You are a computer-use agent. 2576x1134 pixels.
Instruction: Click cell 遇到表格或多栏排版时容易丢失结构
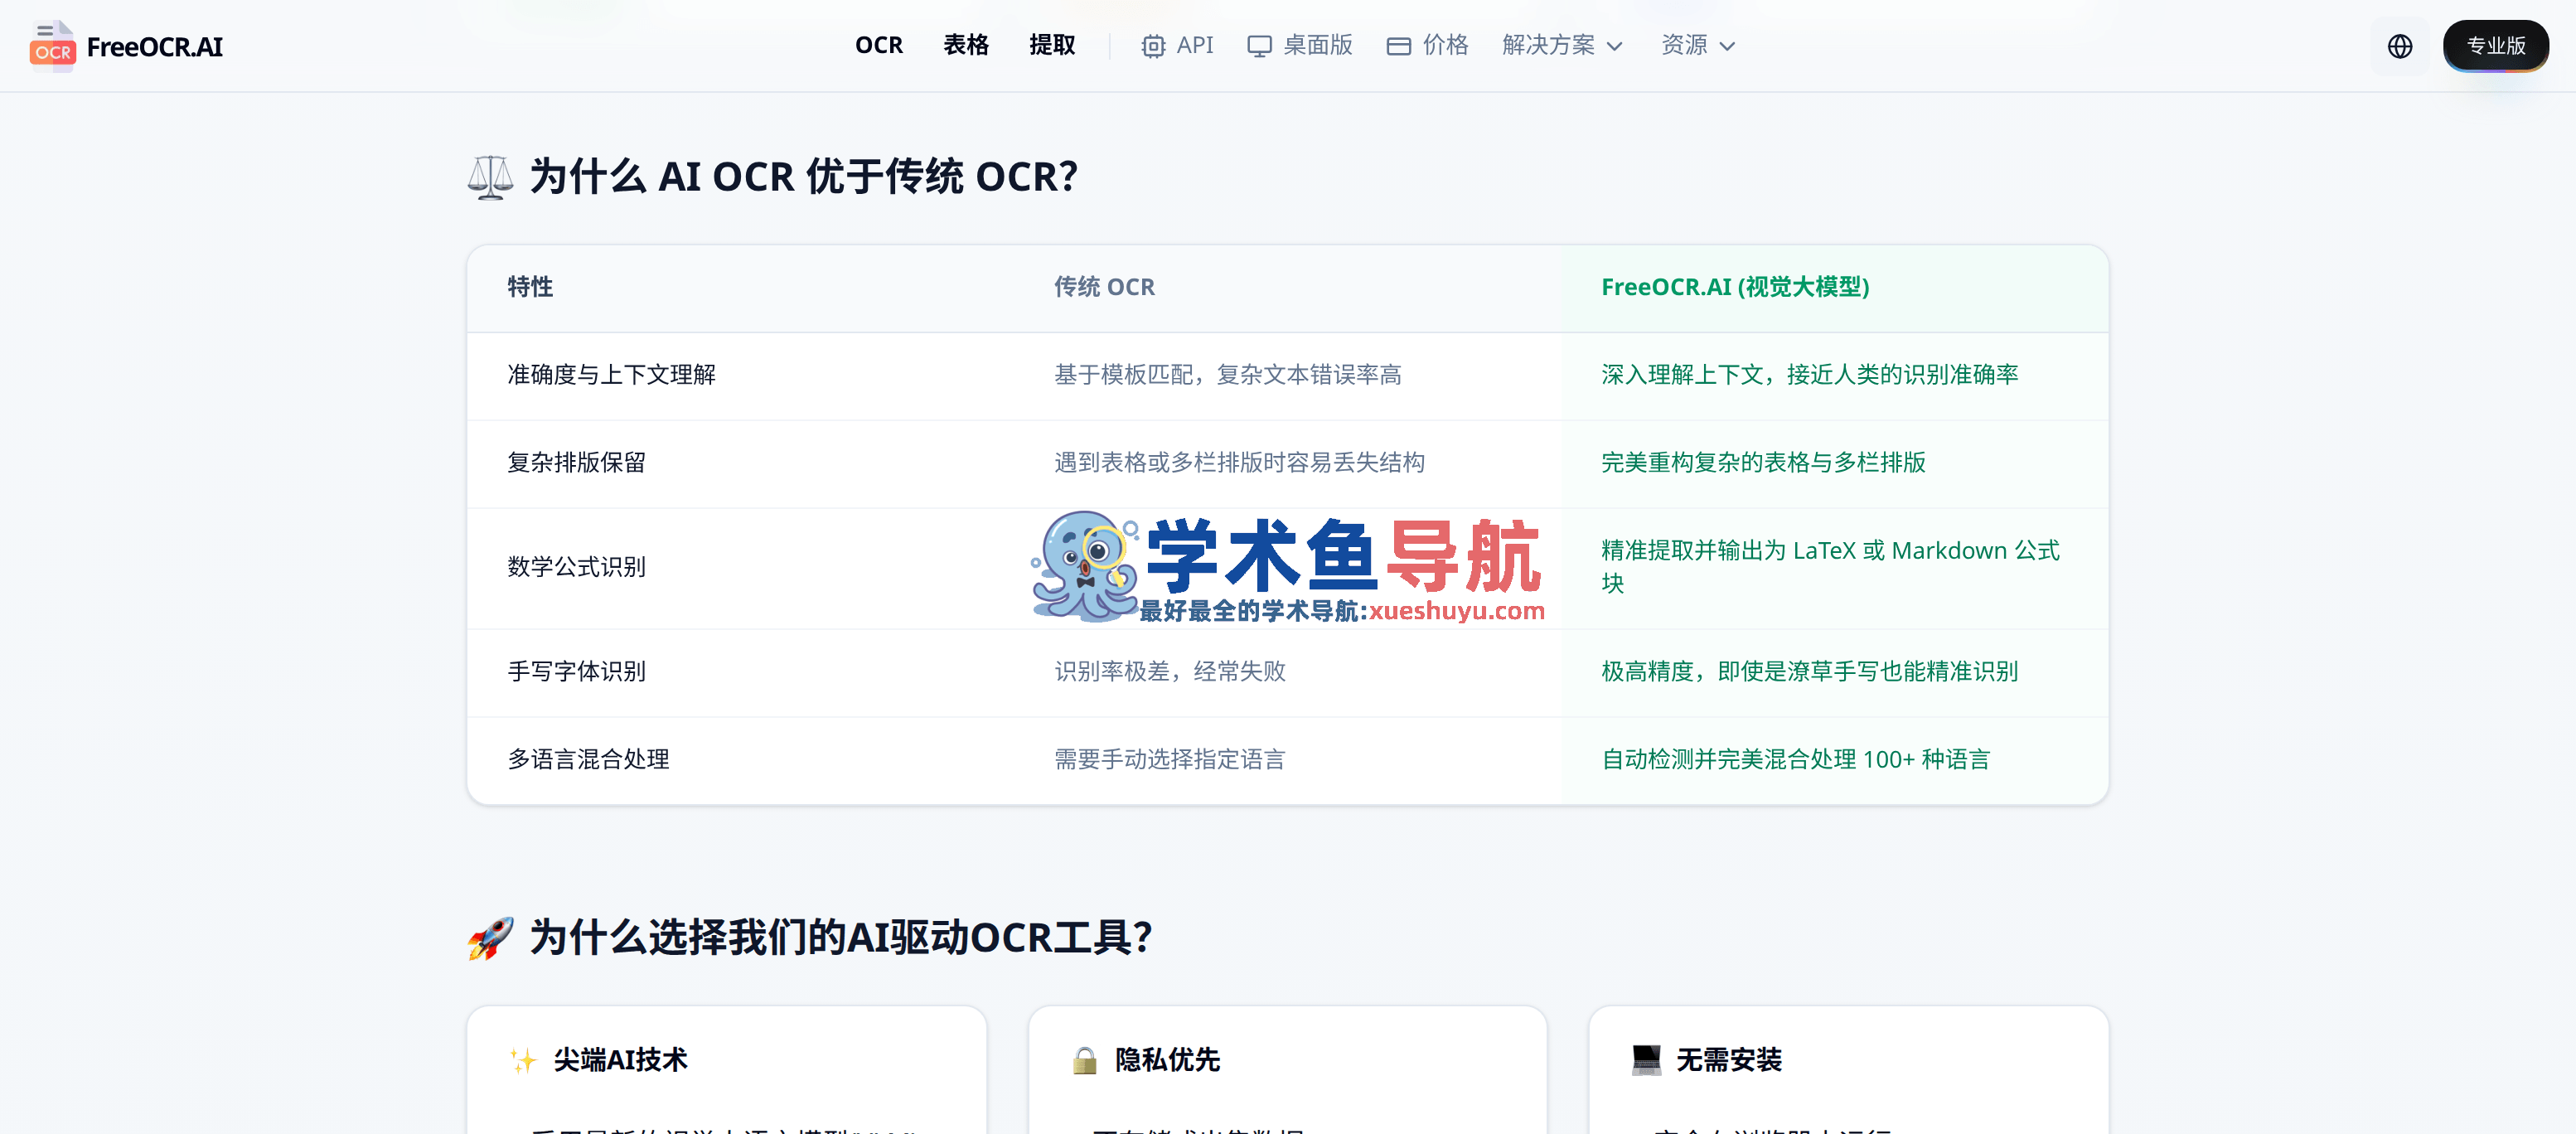coord(1239,462)
